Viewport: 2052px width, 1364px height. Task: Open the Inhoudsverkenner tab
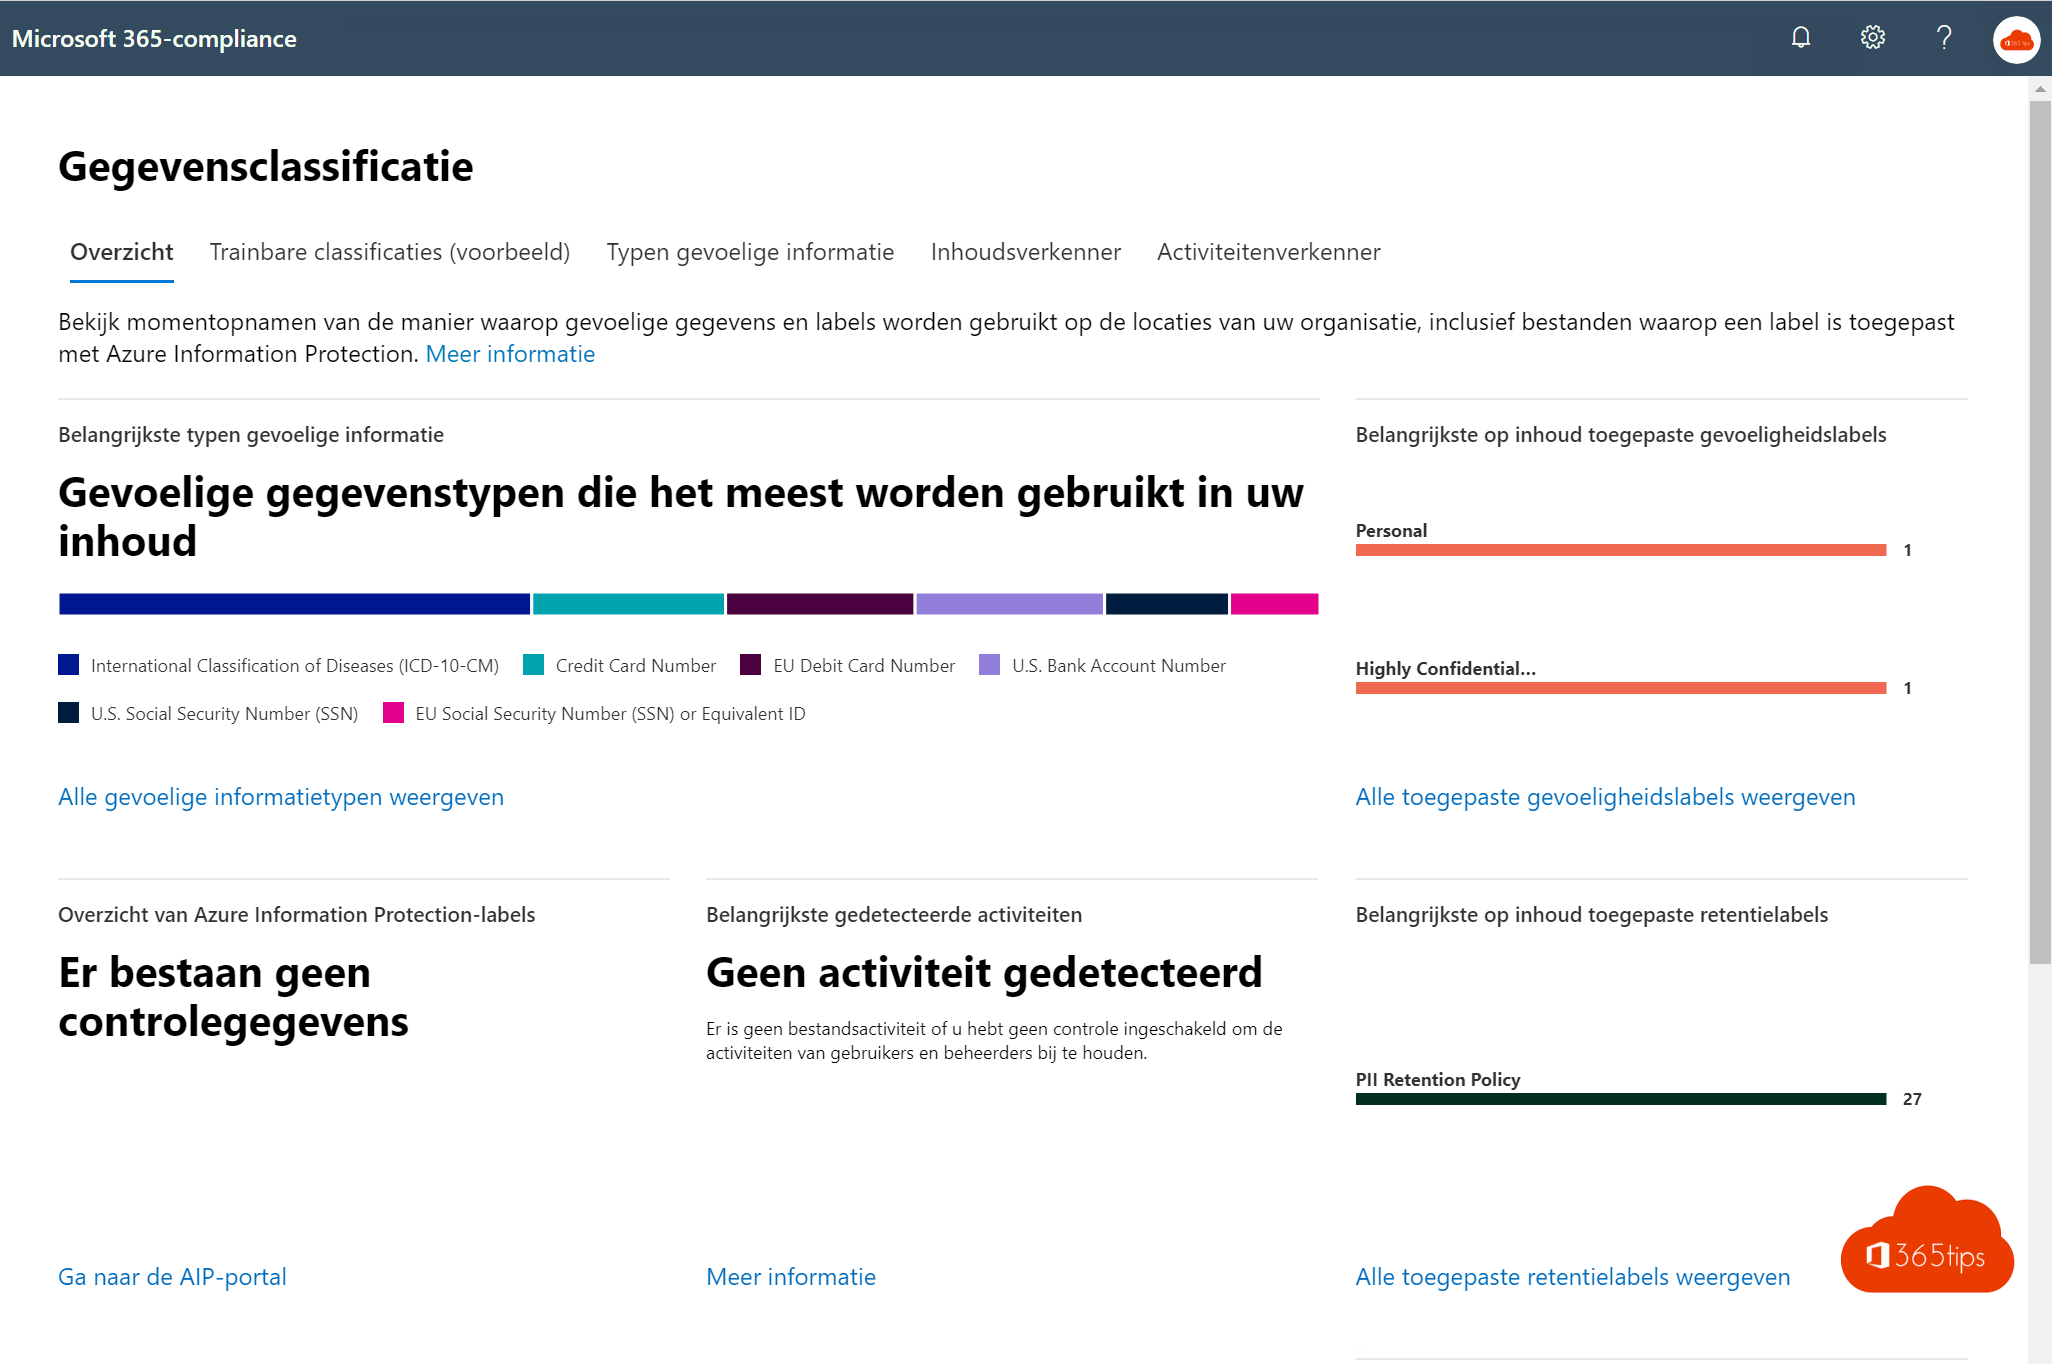click(1026, 252)
